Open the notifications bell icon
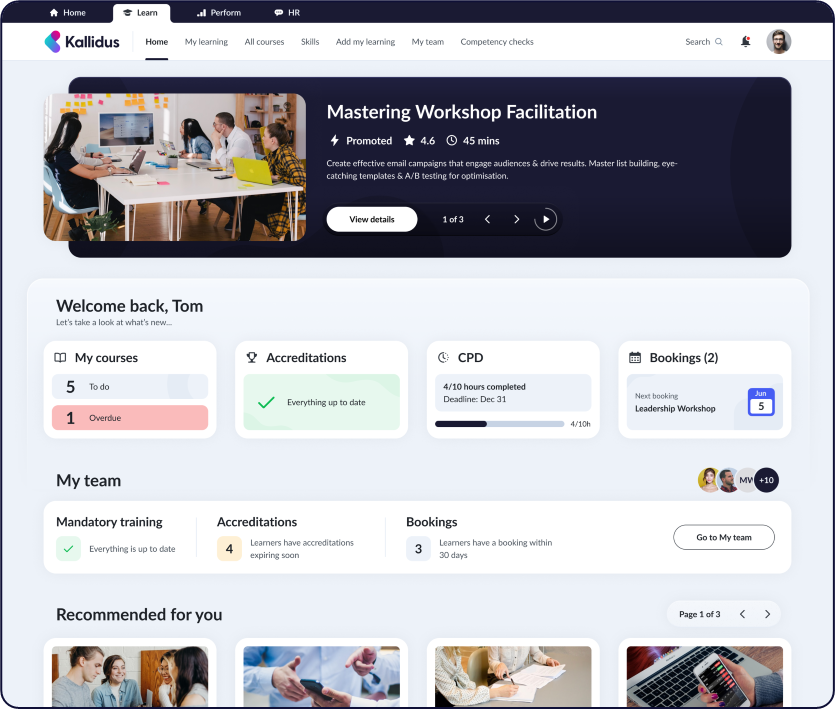 745,42
